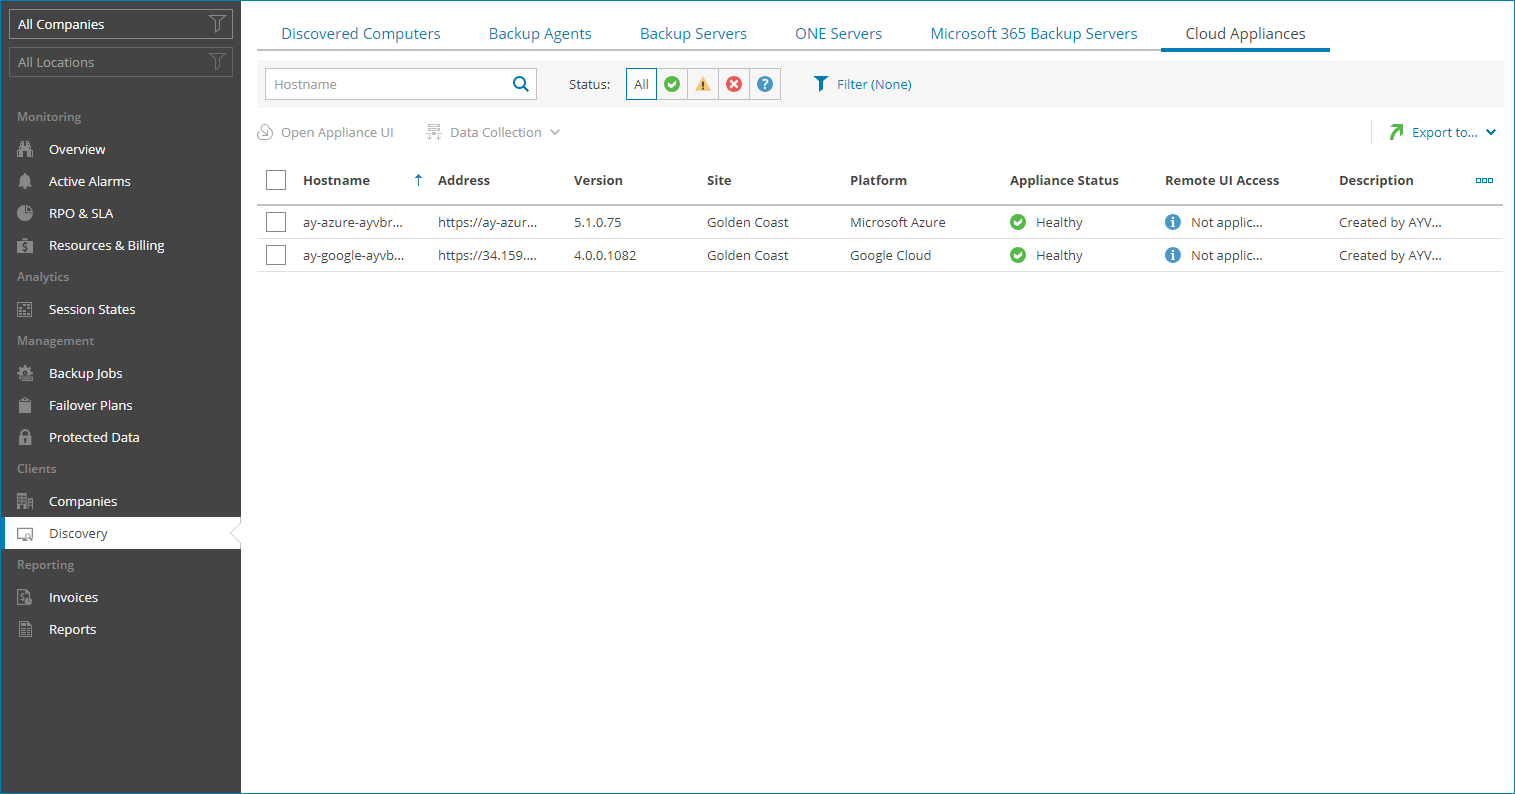This screenshot has height=794, width=1515.
Task: Select the ay-azure appliance row checkbox
Action: pos(276,222)
